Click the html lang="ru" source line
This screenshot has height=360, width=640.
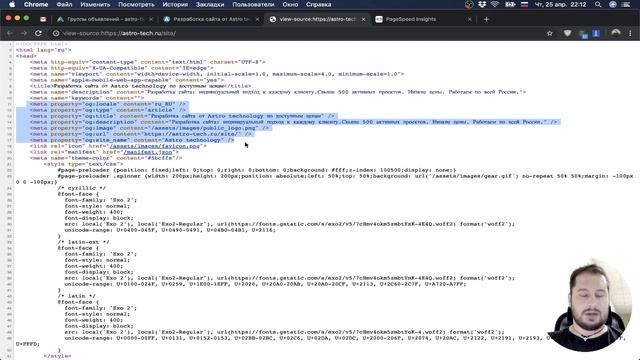tap(44, 50)
